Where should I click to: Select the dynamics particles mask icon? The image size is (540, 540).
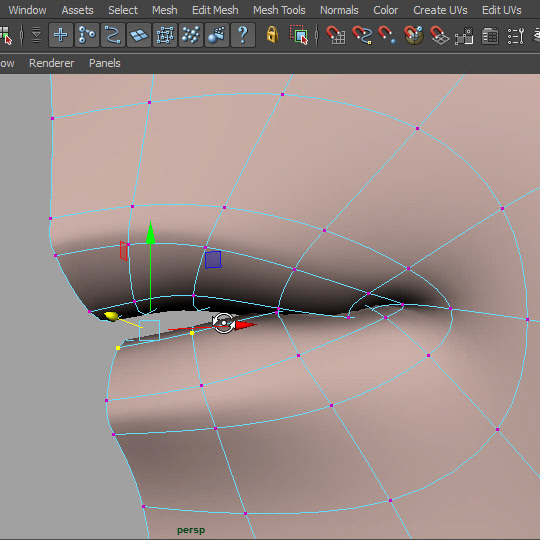(x=191, y=35)
